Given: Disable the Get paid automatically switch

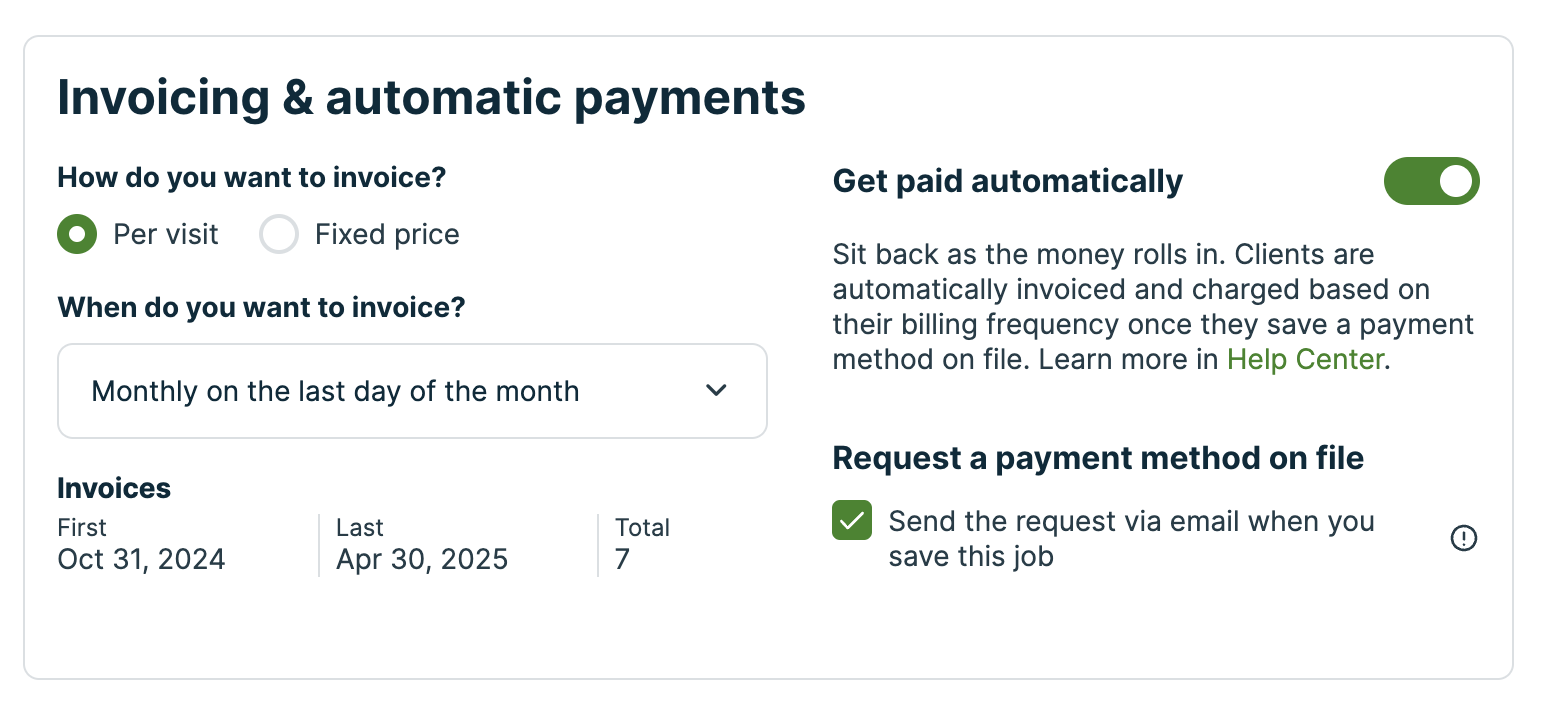Looking at the screenshot, I should (1431, 181).
